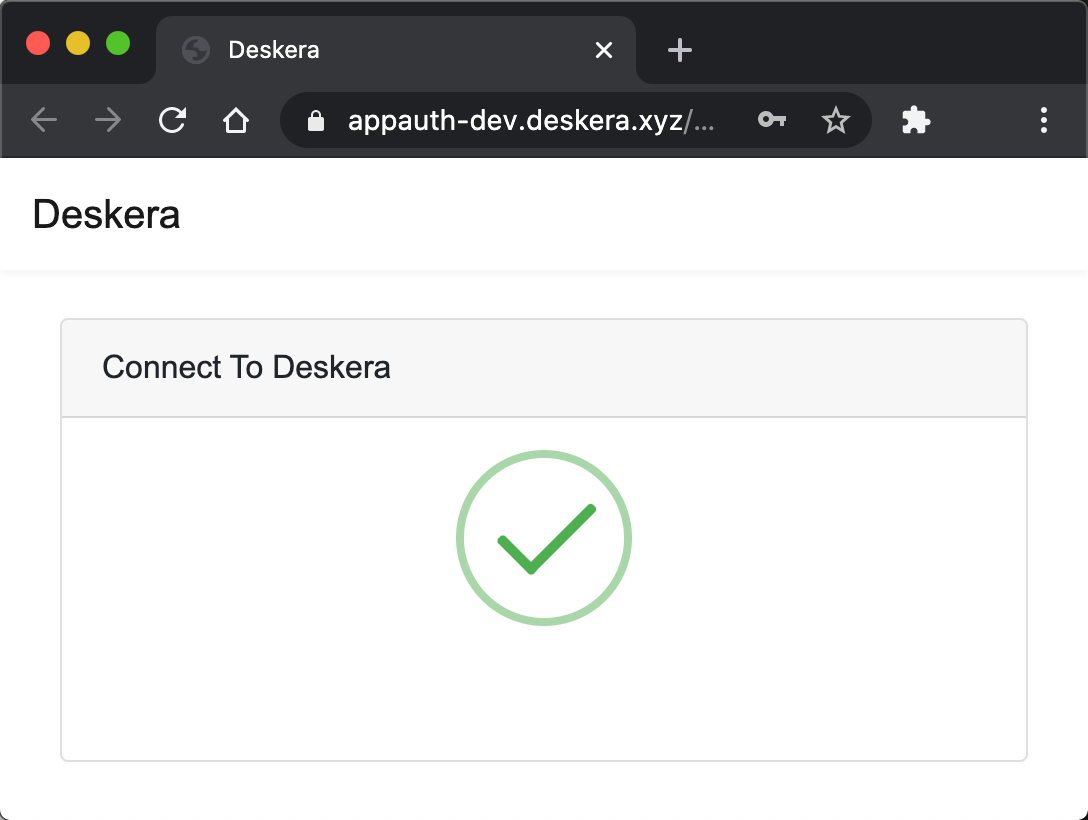The width and height of the screenshot is (1088, 820).
Task: View site security lock info
Action: 316,121
